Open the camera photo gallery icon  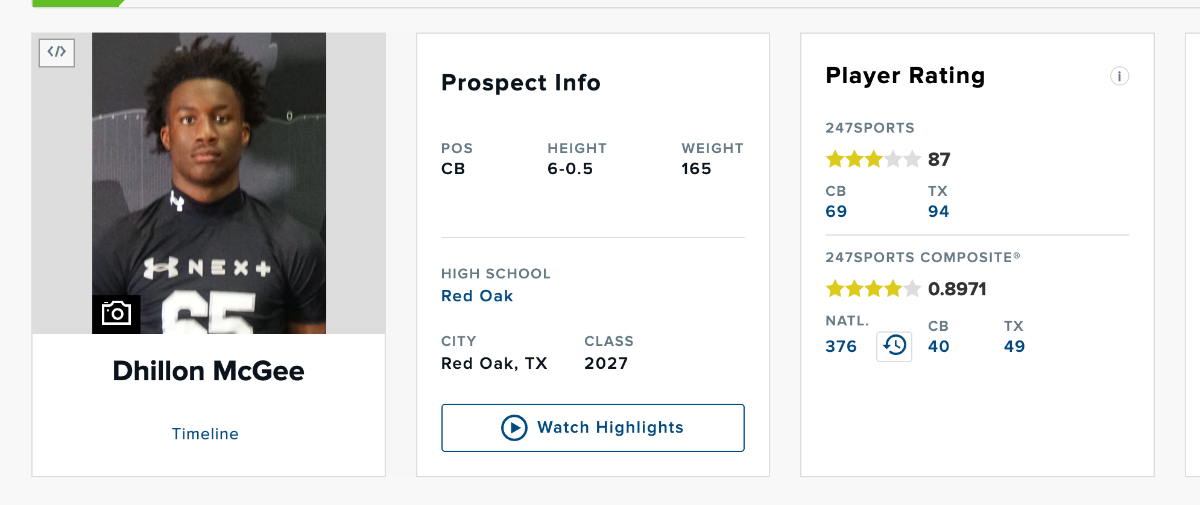click(x=116, y=314)
